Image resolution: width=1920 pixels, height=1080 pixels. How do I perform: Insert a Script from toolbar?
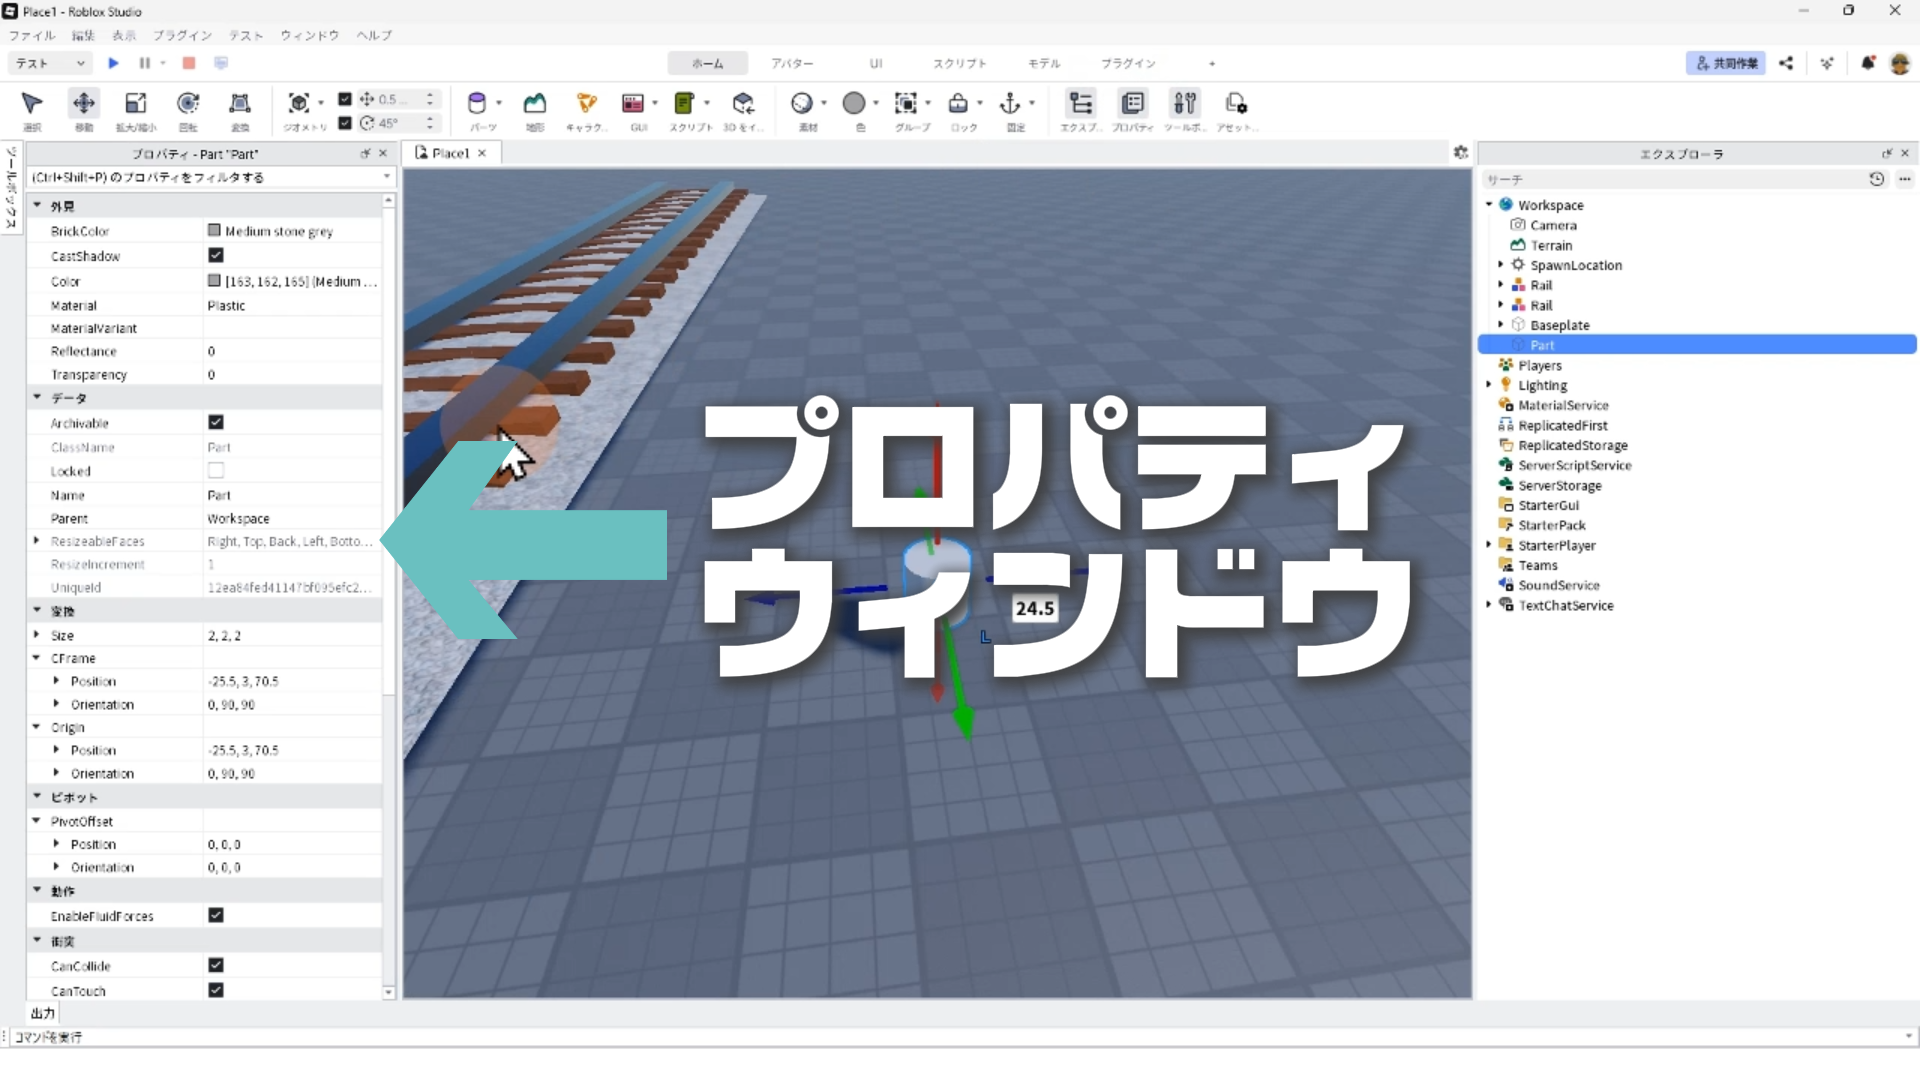[x=685, y=104]
